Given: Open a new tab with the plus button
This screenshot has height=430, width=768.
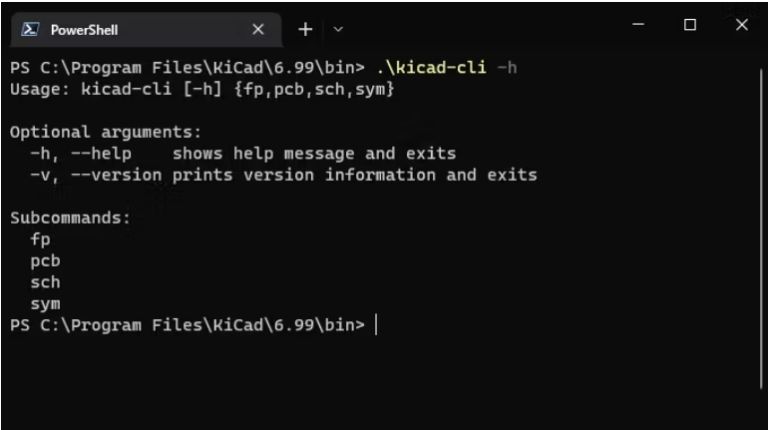Looking at the screenshot, I should 305,30.
